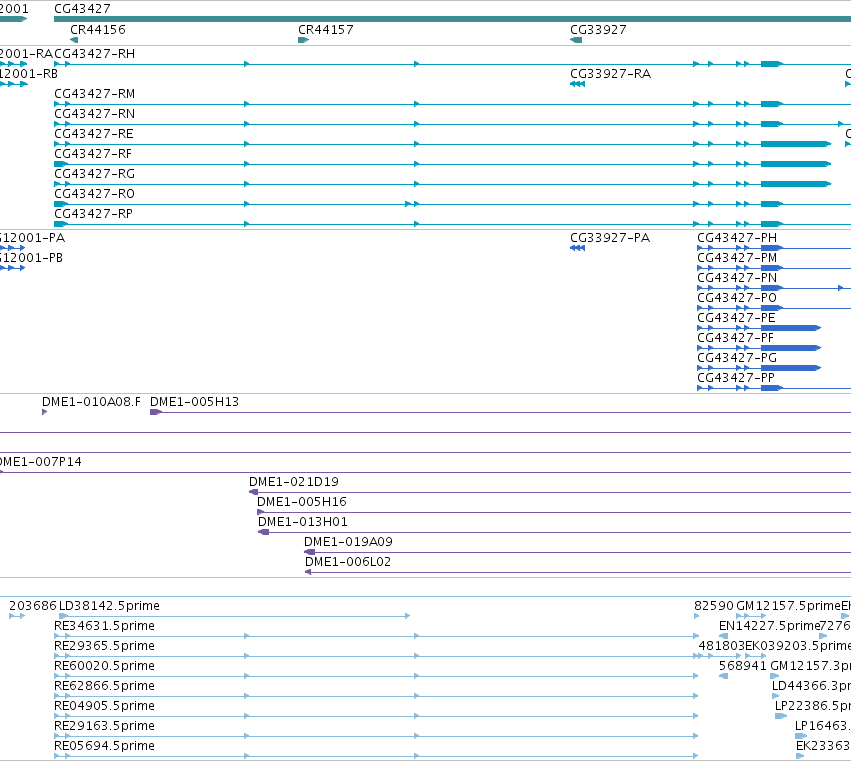Select protein CG43427-PG label
Screen dimensions: 851x761
point(737,358)
